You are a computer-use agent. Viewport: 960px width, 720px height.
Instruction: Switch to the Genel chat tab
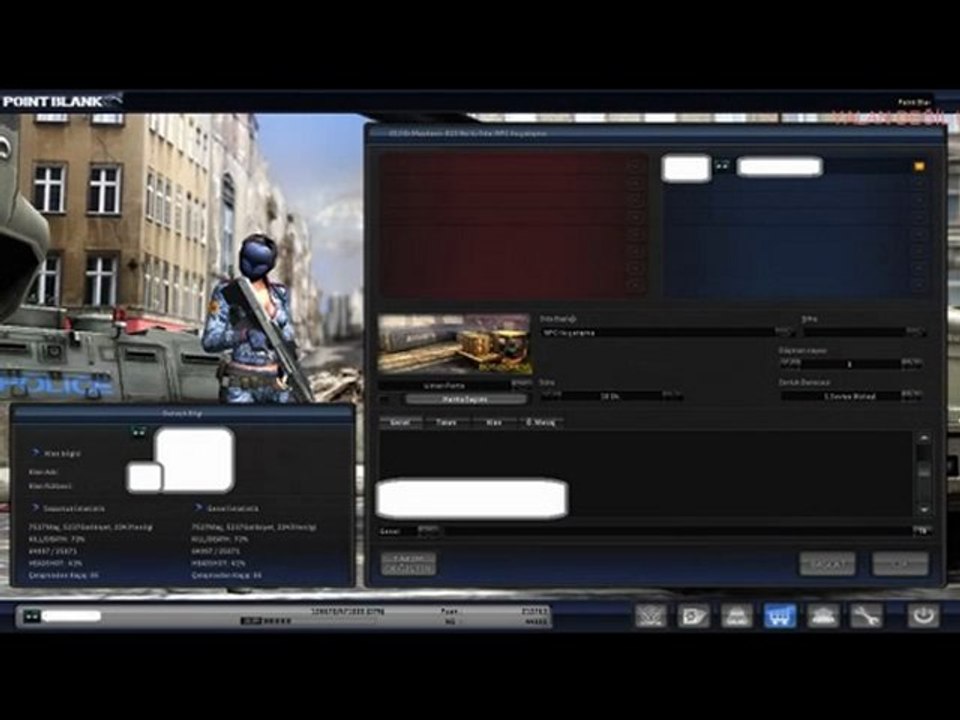point(400,422)
